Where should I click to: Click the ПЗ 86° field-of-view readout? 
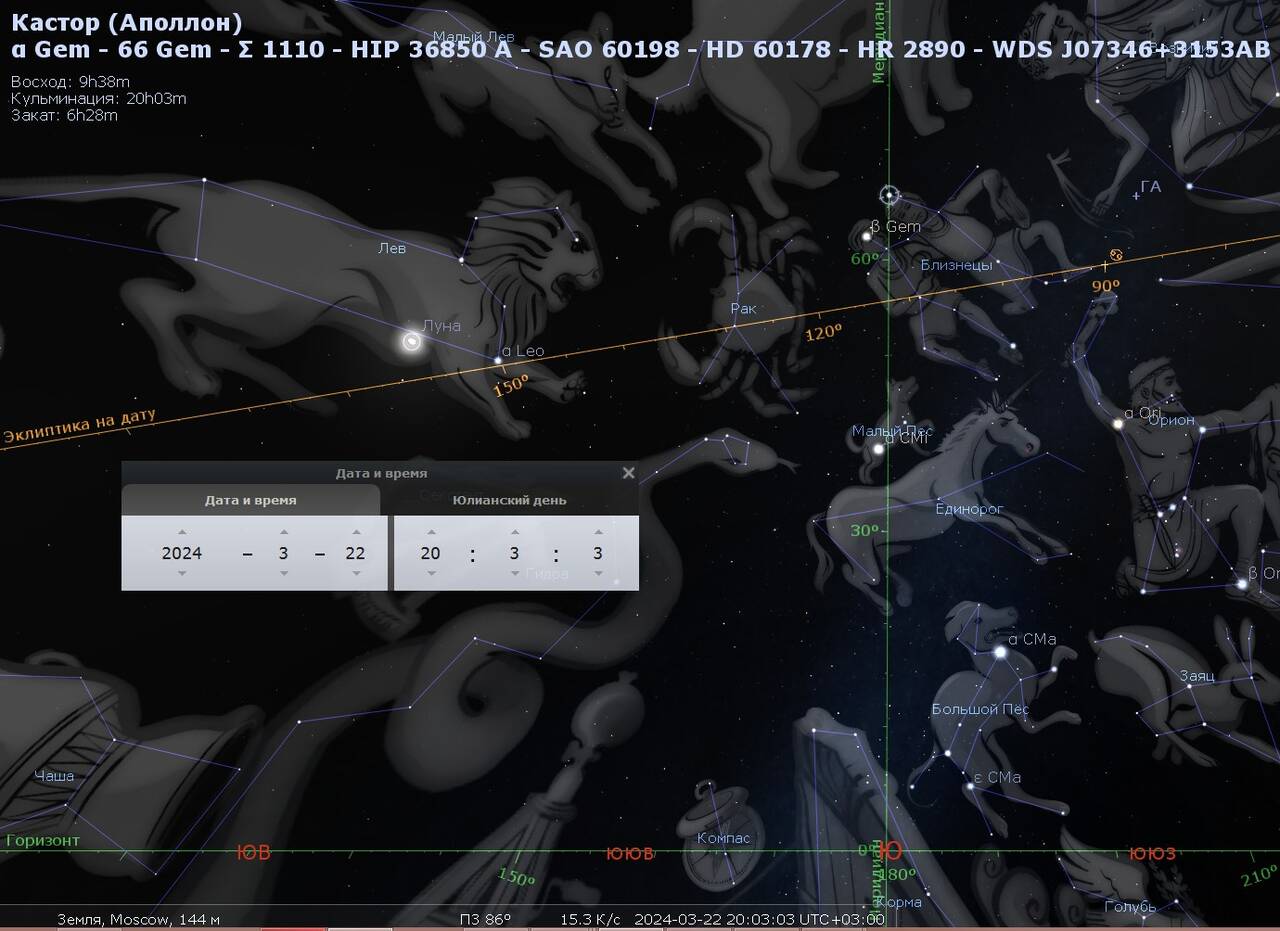485,919
